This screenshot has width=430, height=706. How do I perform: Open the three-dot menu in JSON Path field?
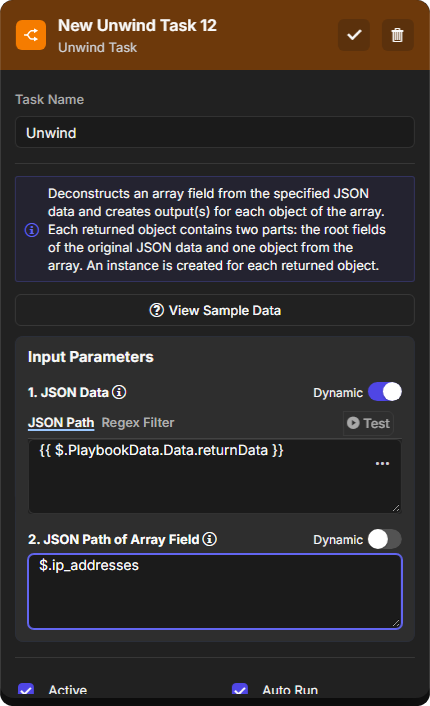[x=382, y=463]
